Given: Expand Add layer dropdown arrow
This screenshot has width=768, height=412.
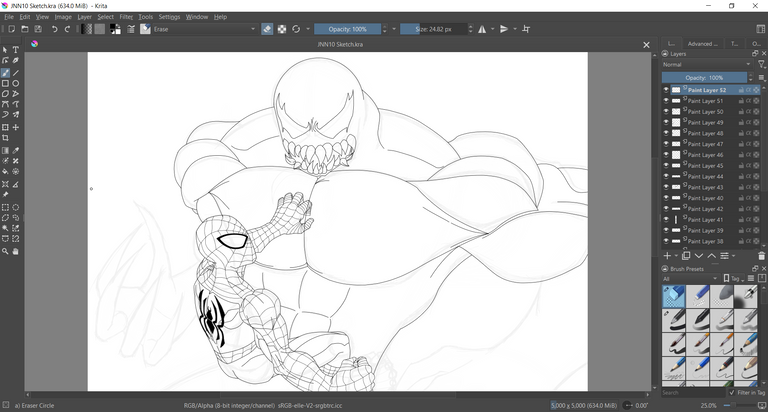Looking at the screenshot, I should [x=676, y=256].
